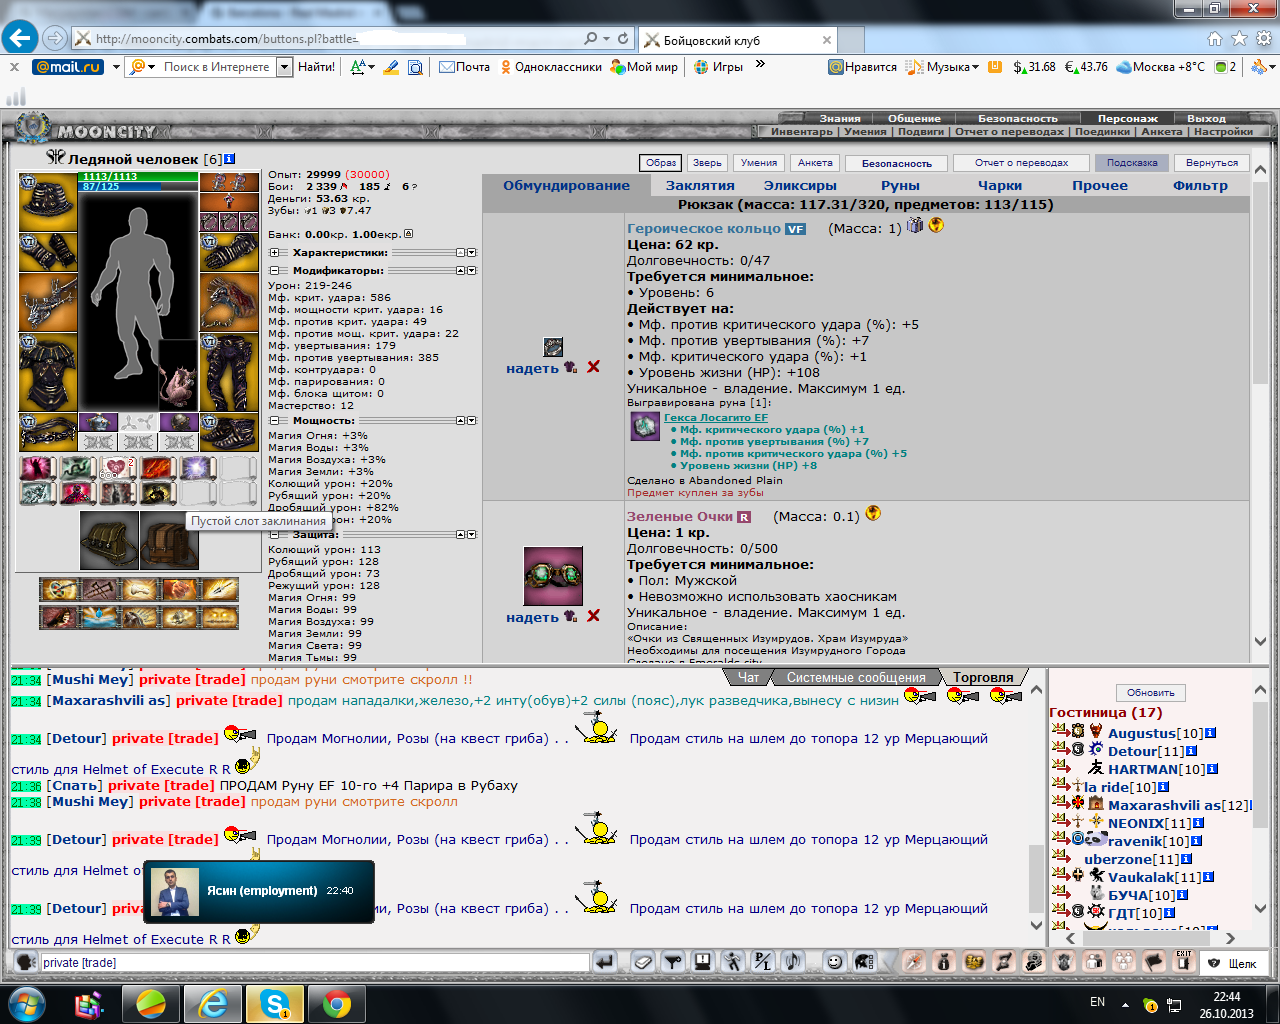Click the heart spell scroll icon
This screenshot has width=1280, height=1024.
pyautogui.click(x=118, y=468)
